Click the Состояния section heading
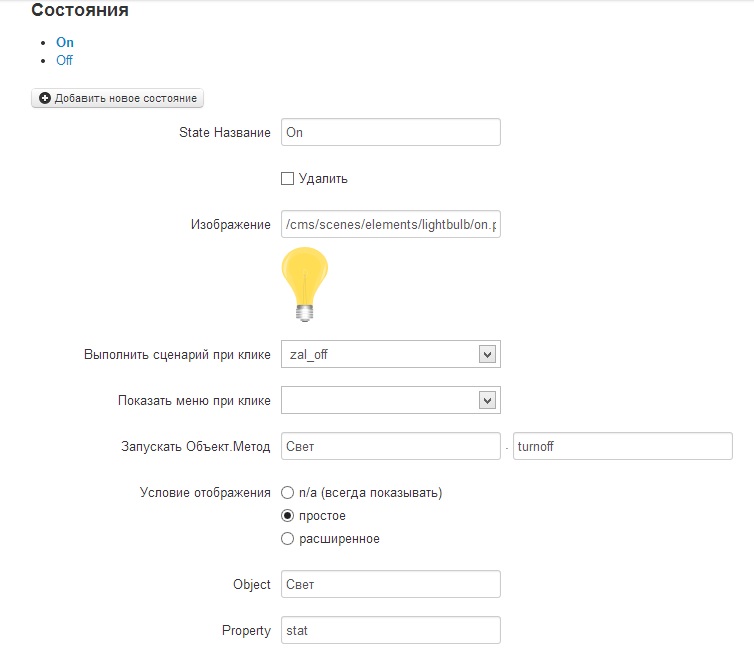Screen dimensions: 754x654 (x=80, y=12)
